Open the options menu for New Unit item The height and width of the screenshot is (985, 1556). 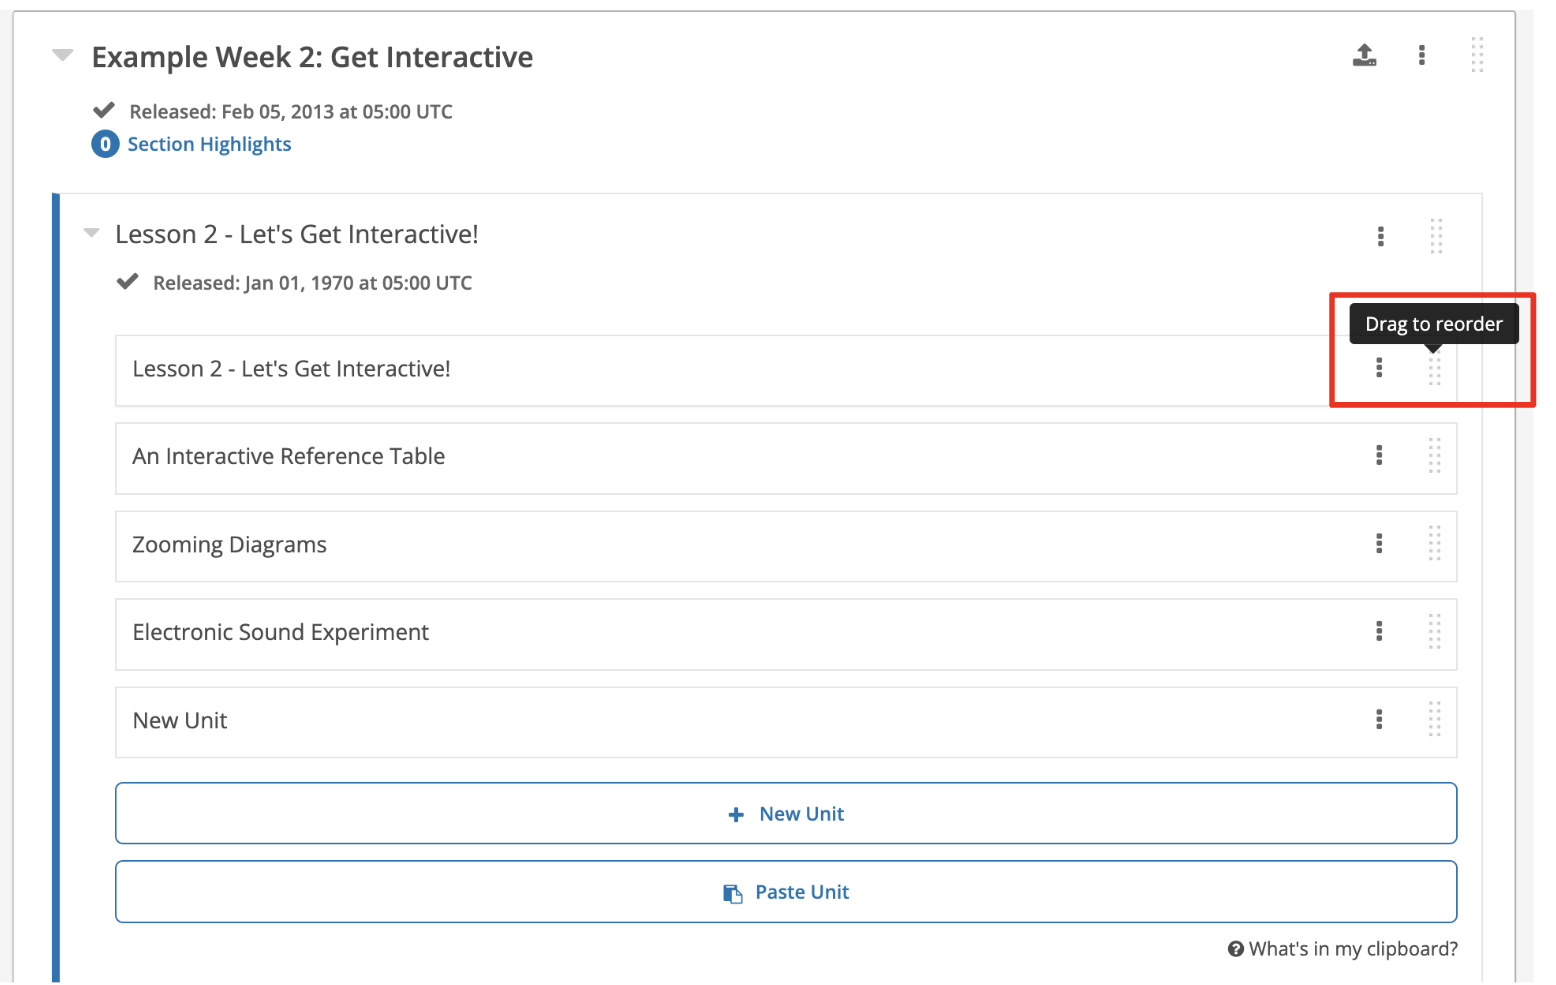click(x=1379, y=720)
